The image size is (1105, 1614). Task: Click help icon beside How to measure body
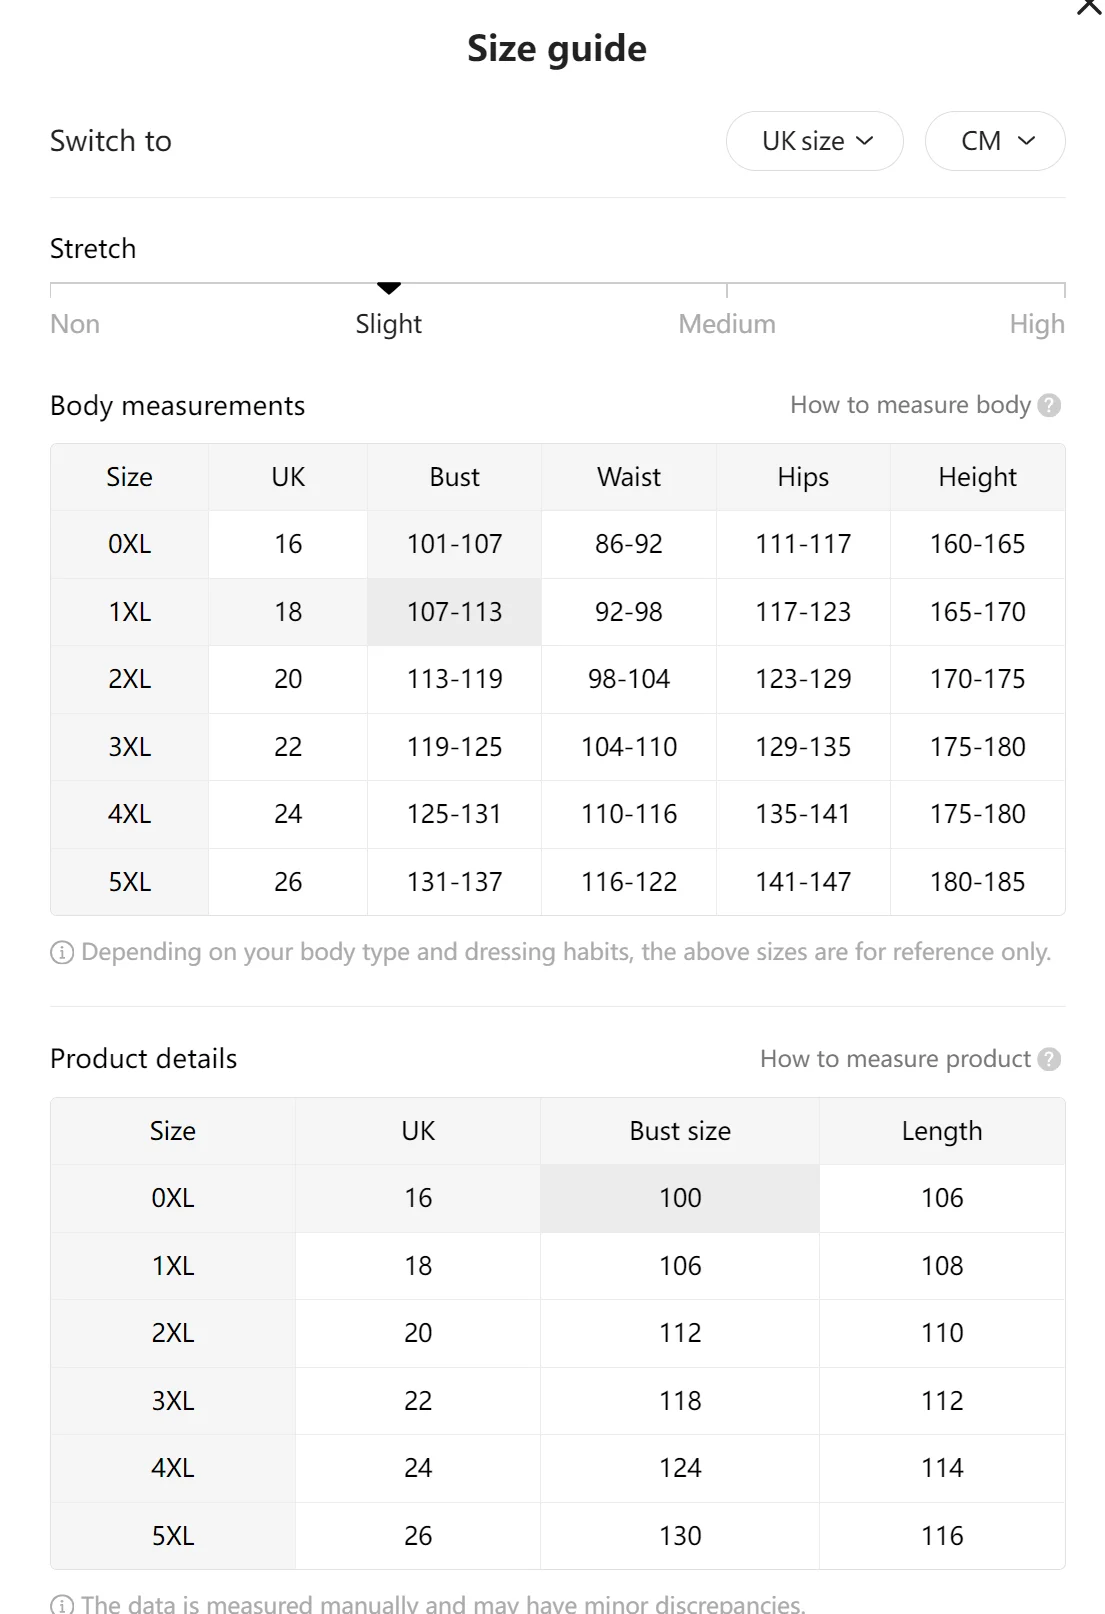tap(1049, 405)
